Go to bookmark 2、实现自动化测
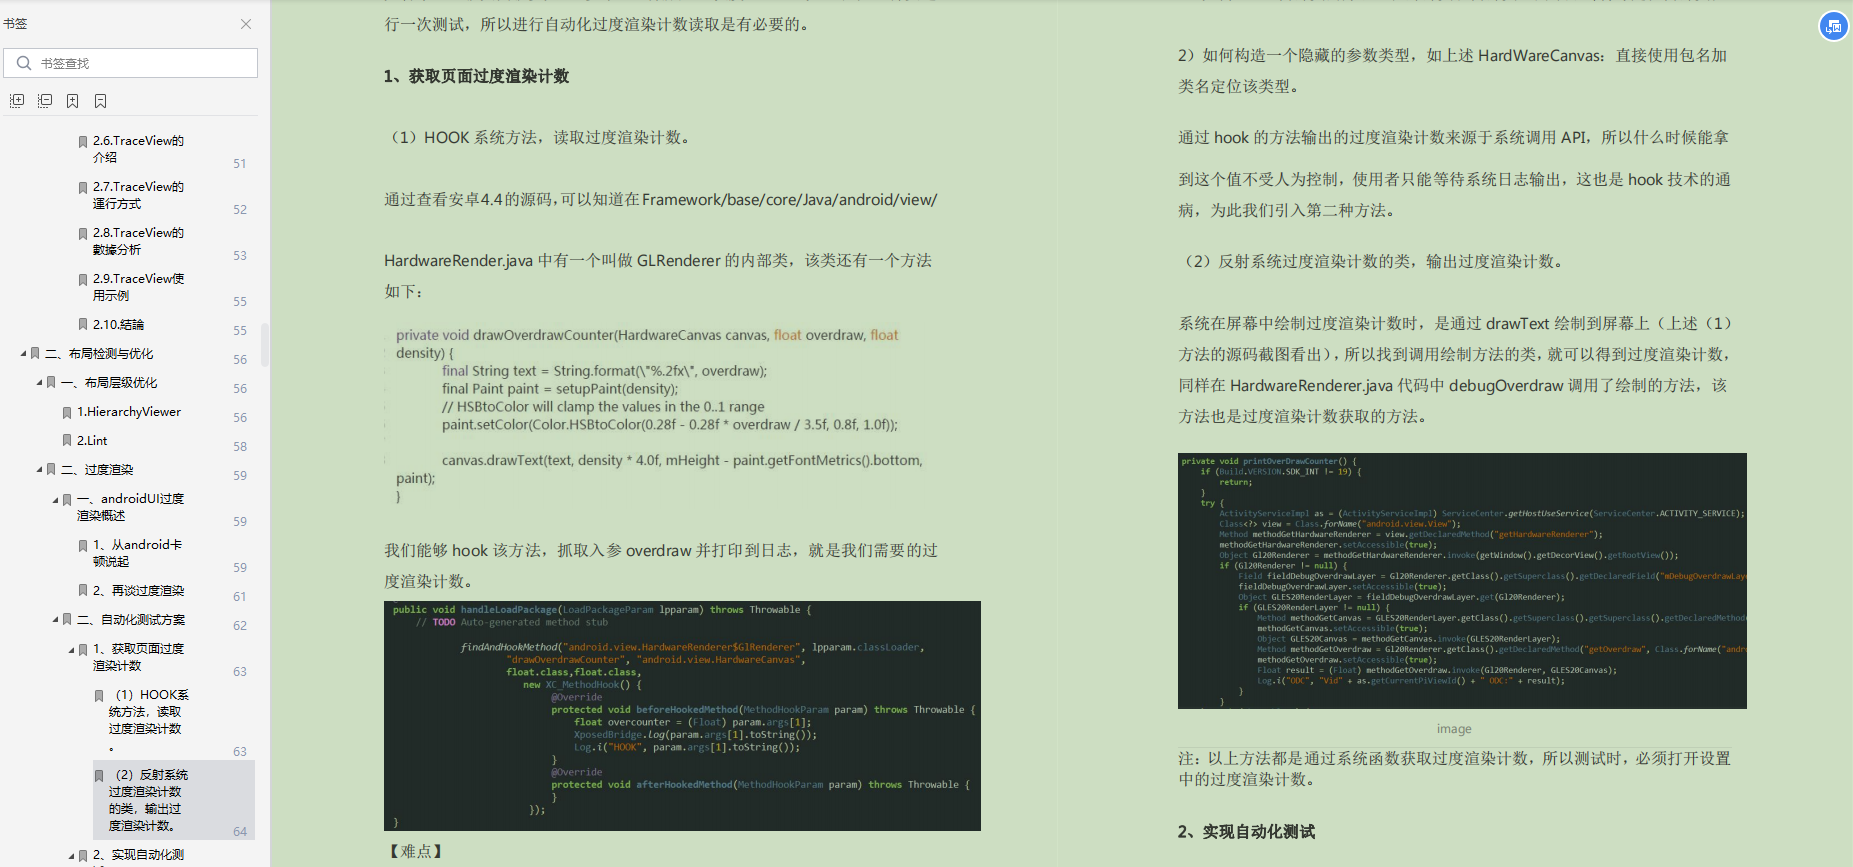 [139, 855]
